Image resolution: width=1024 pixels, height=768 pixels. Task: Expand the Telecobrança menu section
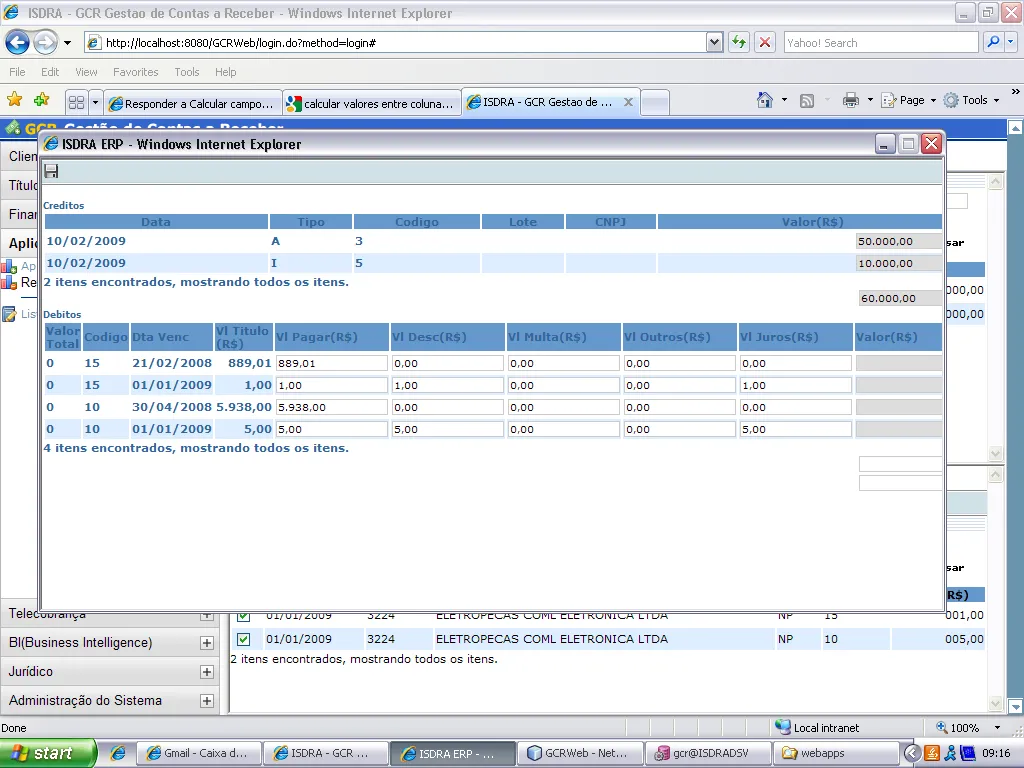tap(206, 615)
